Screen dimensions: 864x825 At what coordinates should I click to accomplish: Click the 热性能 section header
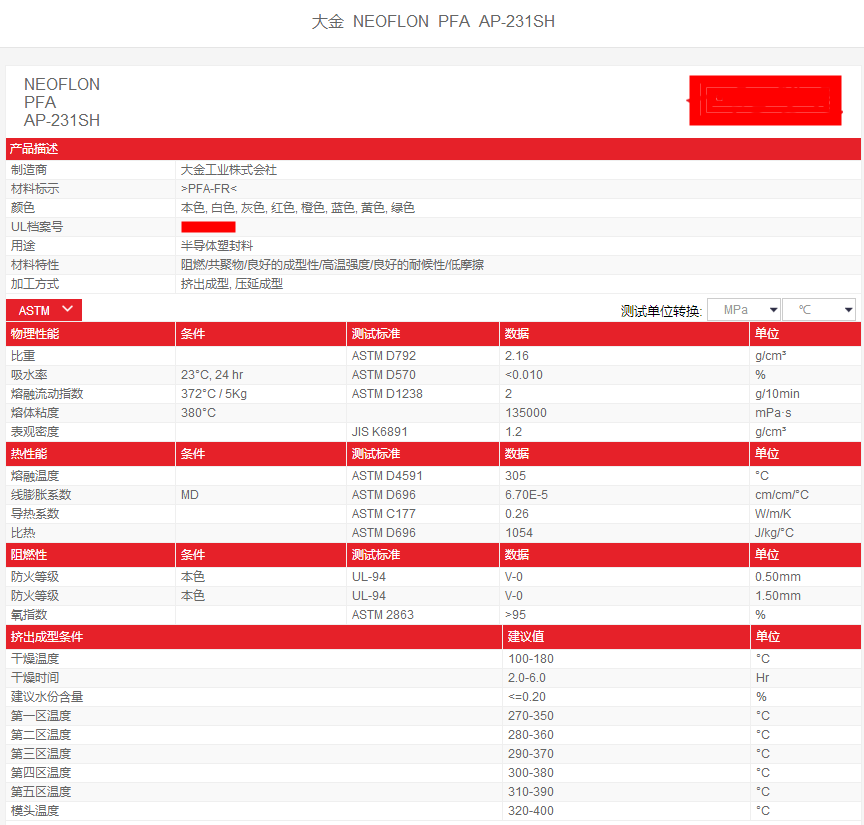90,454
